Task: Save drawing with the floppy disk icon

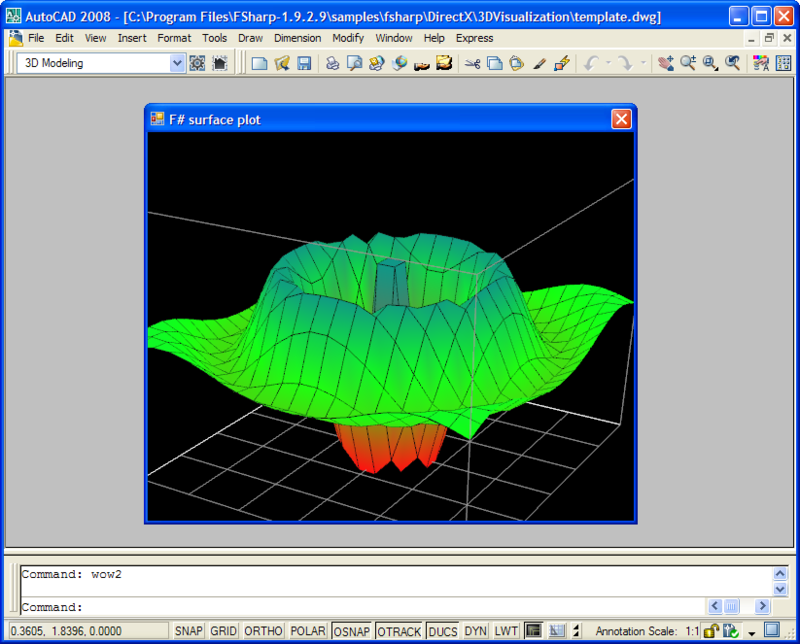Action: point(304,63)
